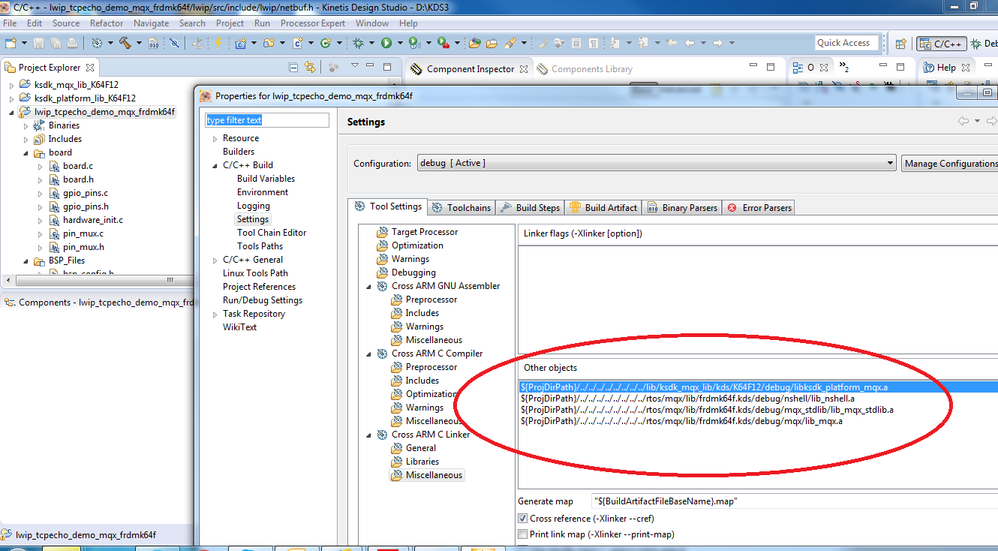The image size is (998, 551).
Task: Select the lib_mqx_stdlib.a object entry
Action: coord(706,410)
